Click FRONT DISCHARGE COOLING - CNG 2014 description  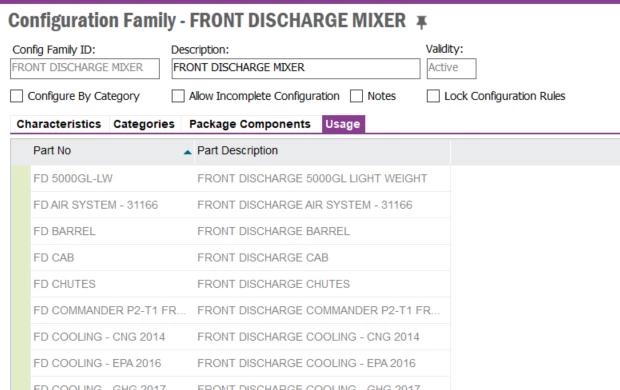308,337
